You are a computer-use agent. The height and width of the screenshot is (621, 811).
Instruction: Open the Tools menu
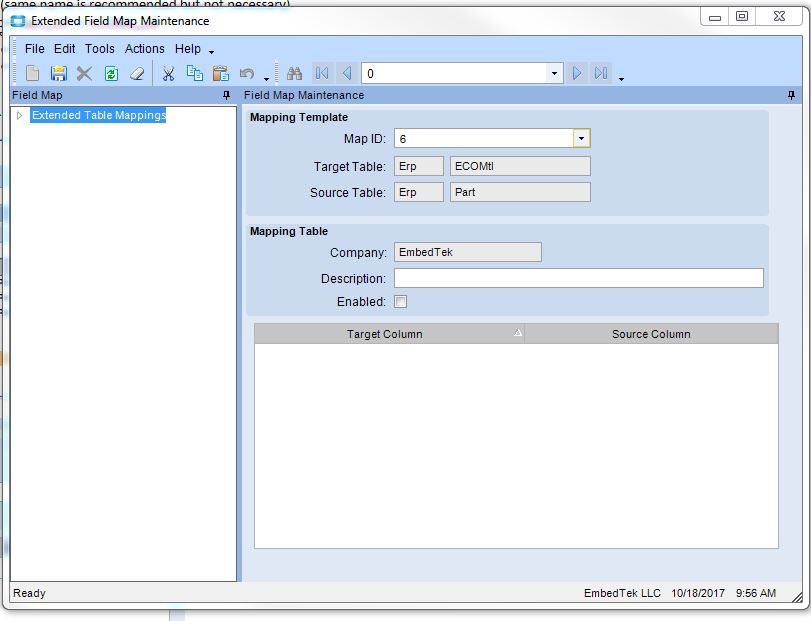click(100, 49)
